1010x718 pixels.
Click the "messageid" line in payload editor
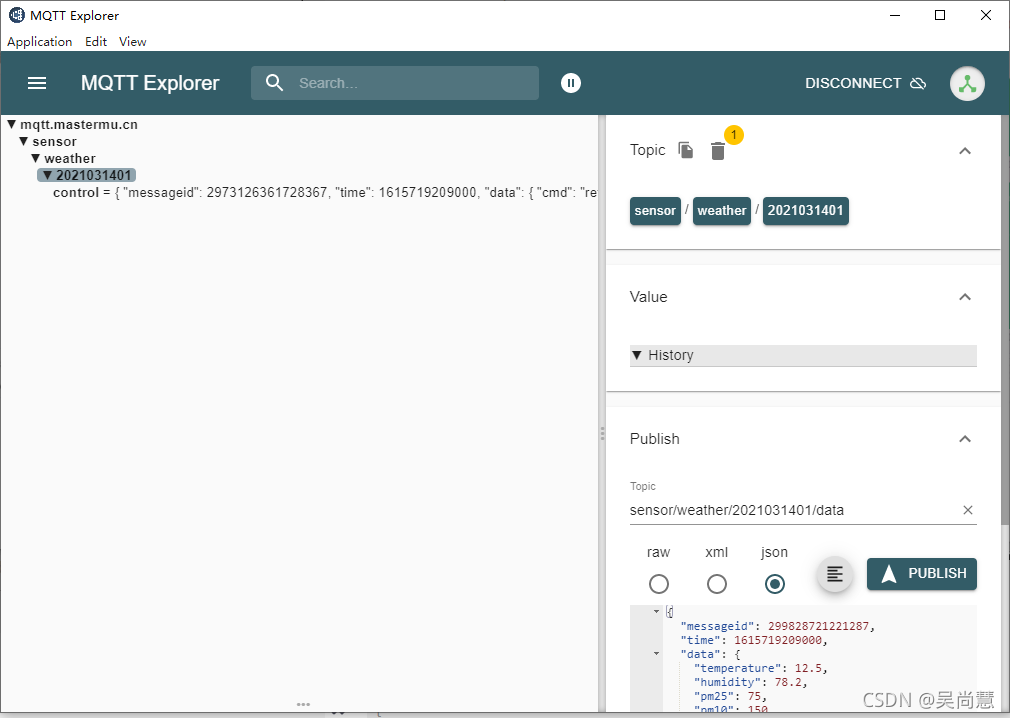click(777, 626)
